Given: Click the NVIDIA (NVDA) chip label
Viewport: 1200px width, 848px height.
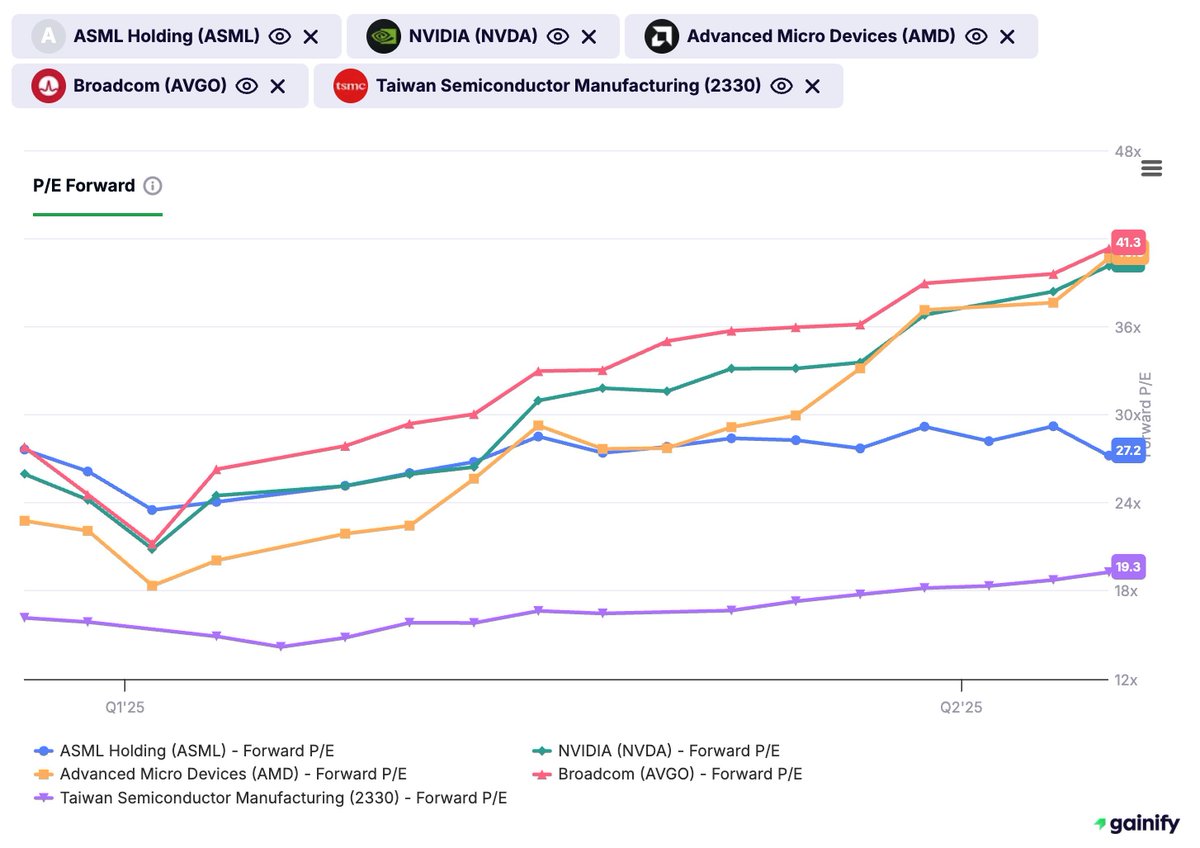Looking at the screenshot, I should point(473,37).
